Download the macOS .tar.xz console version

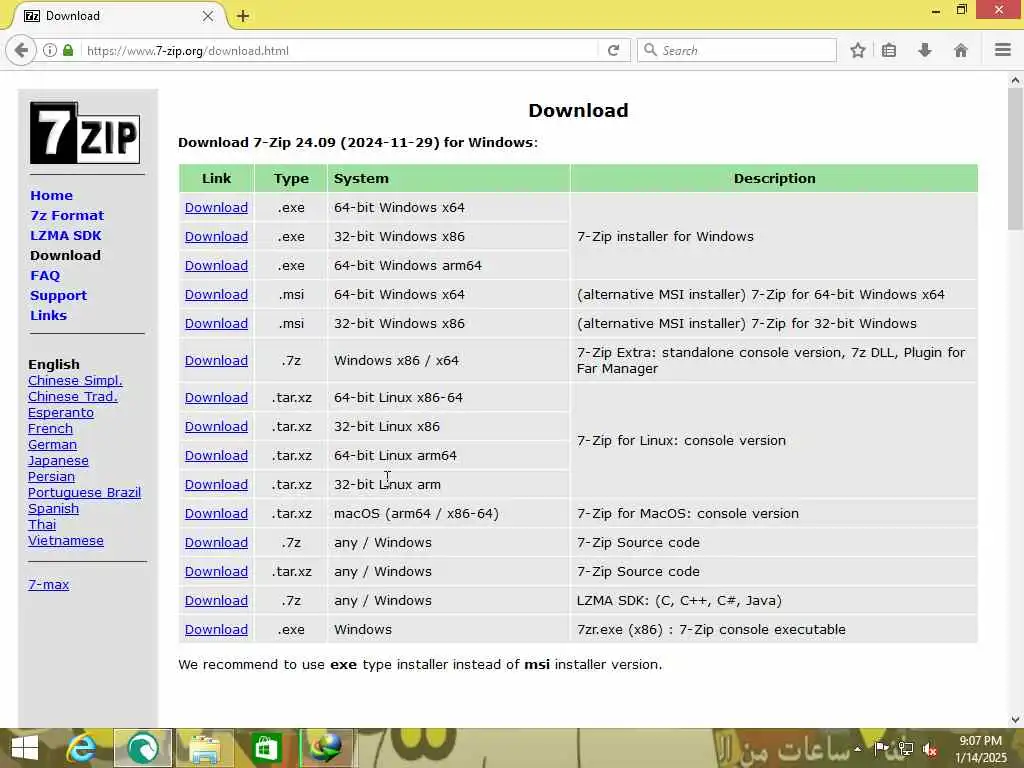216,514
